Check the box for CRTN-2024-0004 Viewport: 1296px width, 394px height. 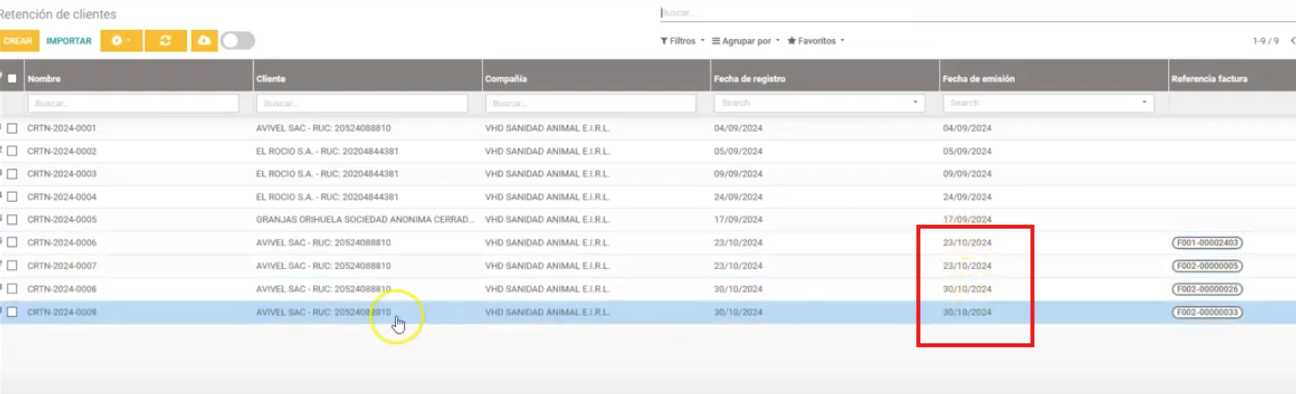click(12, 197)
